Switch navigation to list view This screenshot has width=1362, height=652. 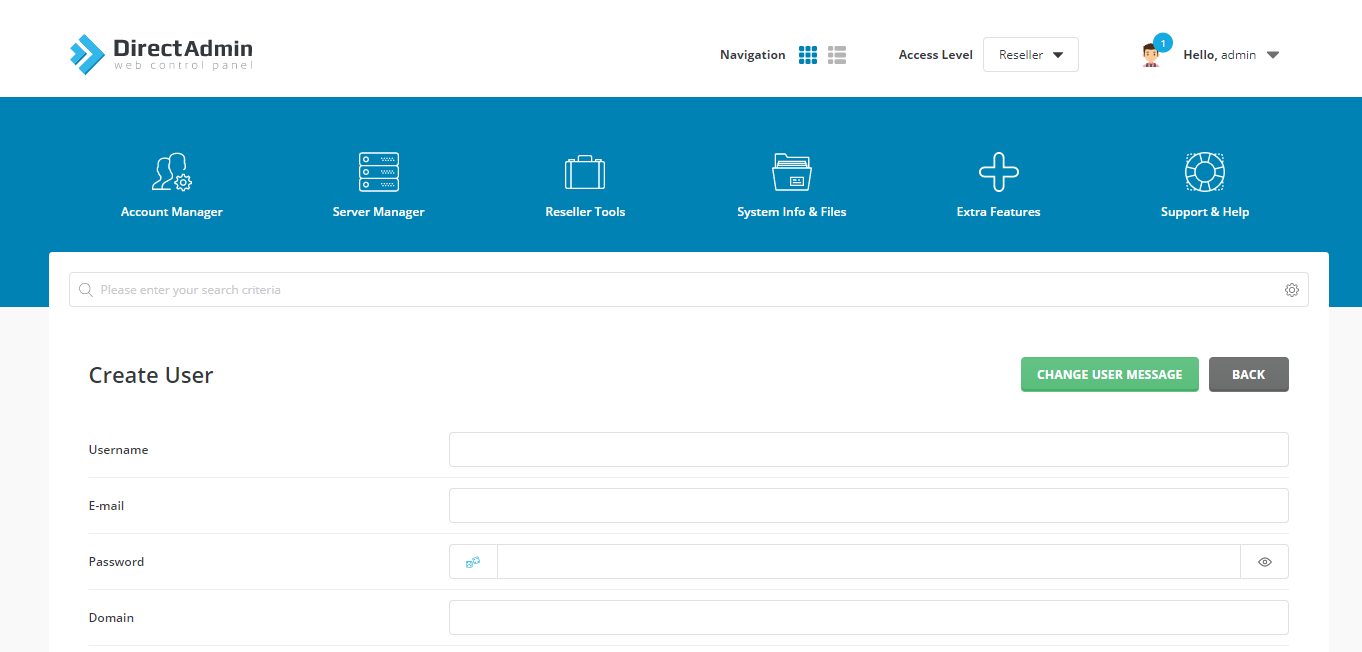coord(837,55)
